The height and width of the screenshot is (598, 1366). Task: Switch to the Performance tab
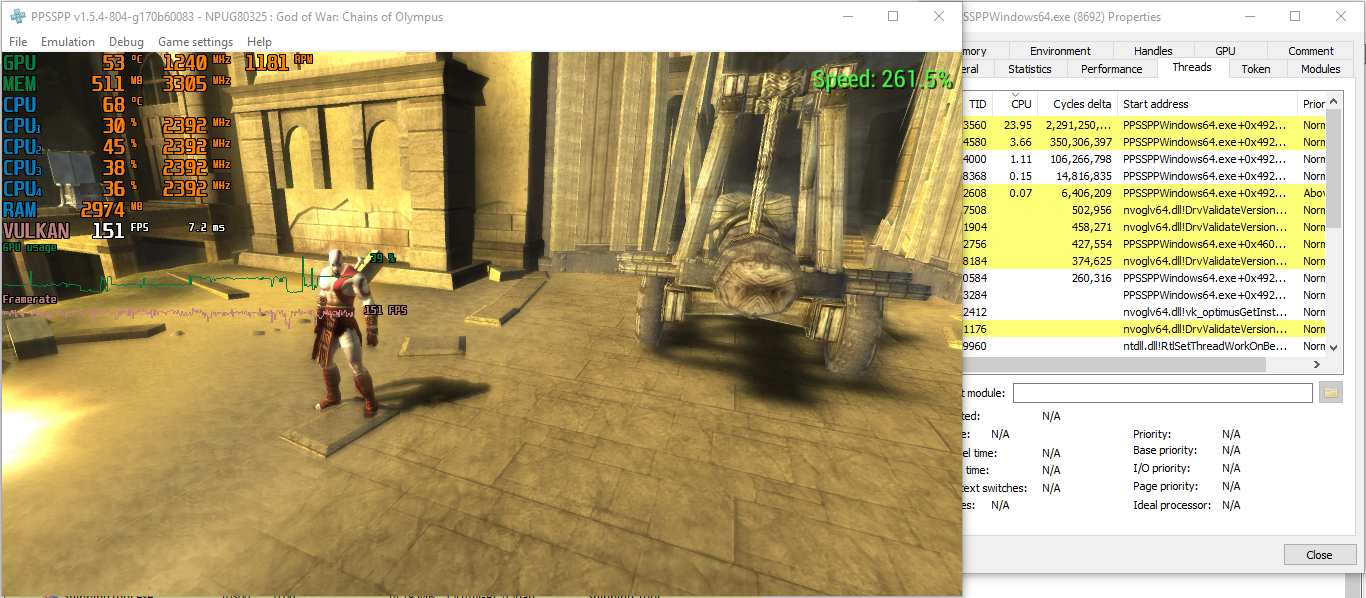[x=1111, y=69]
